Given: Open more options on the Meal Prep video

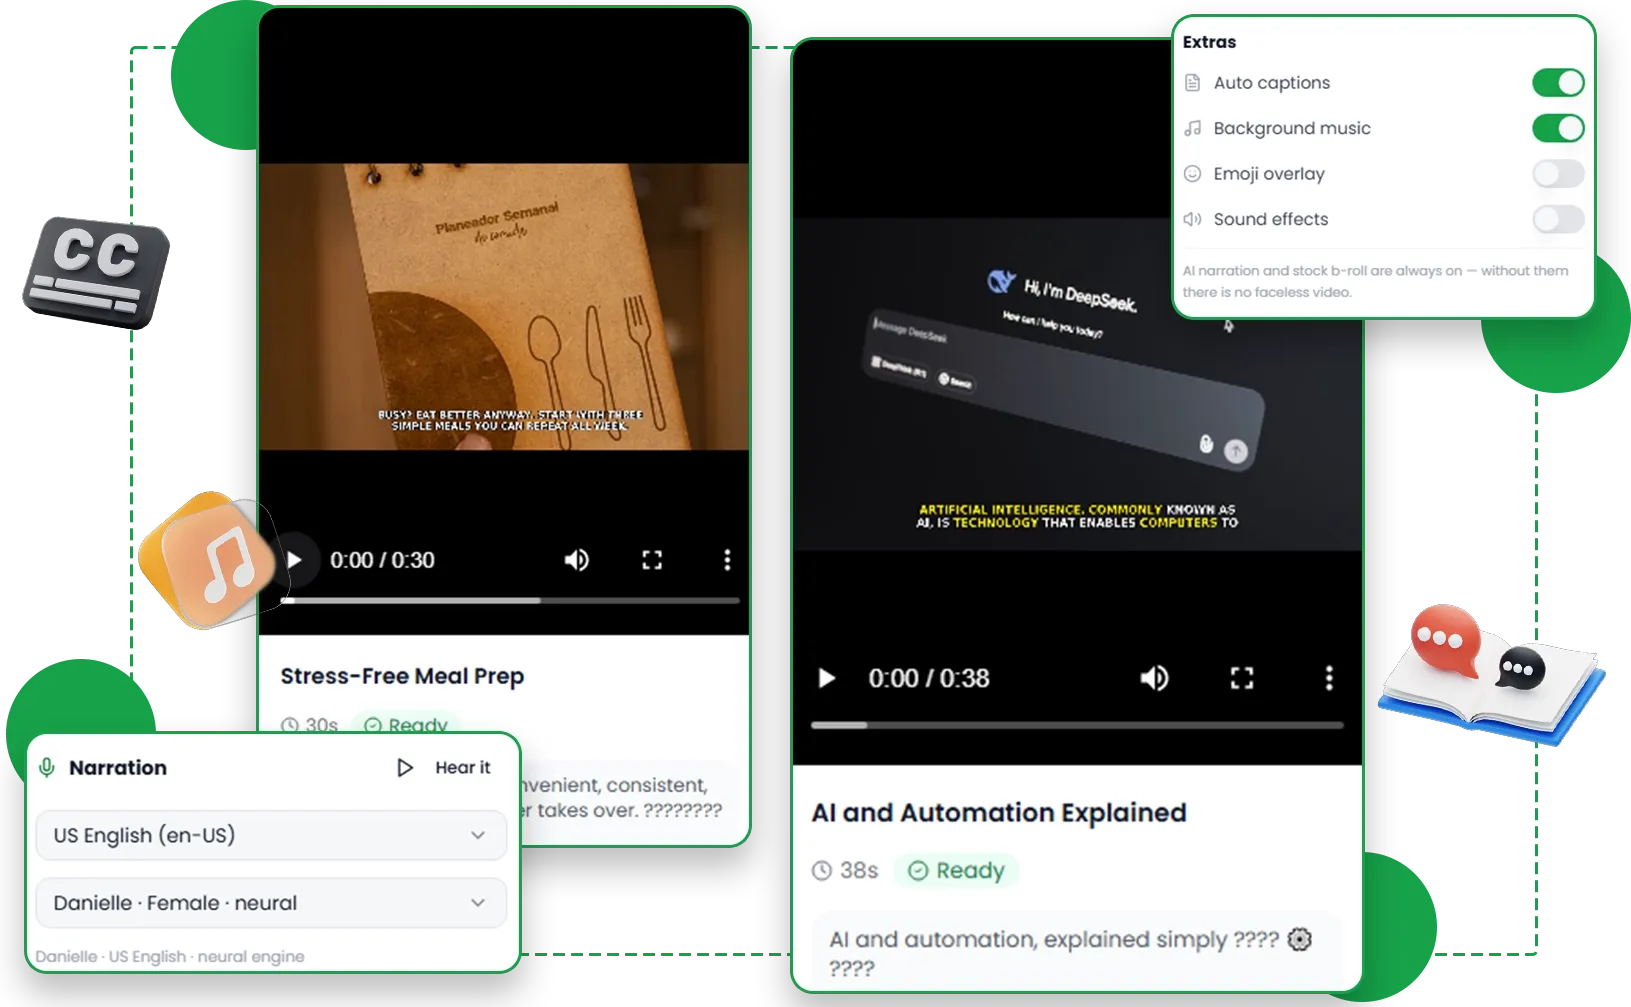Looking at the screenshot, I should click(727, 560).
